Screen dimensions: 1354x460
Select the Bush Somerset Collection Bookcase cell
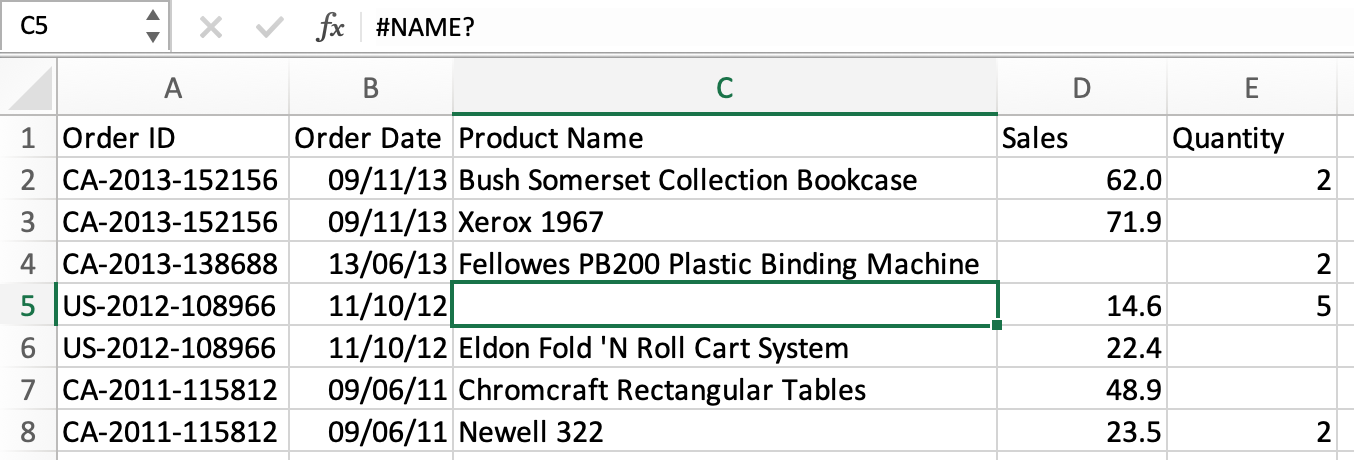725,180
